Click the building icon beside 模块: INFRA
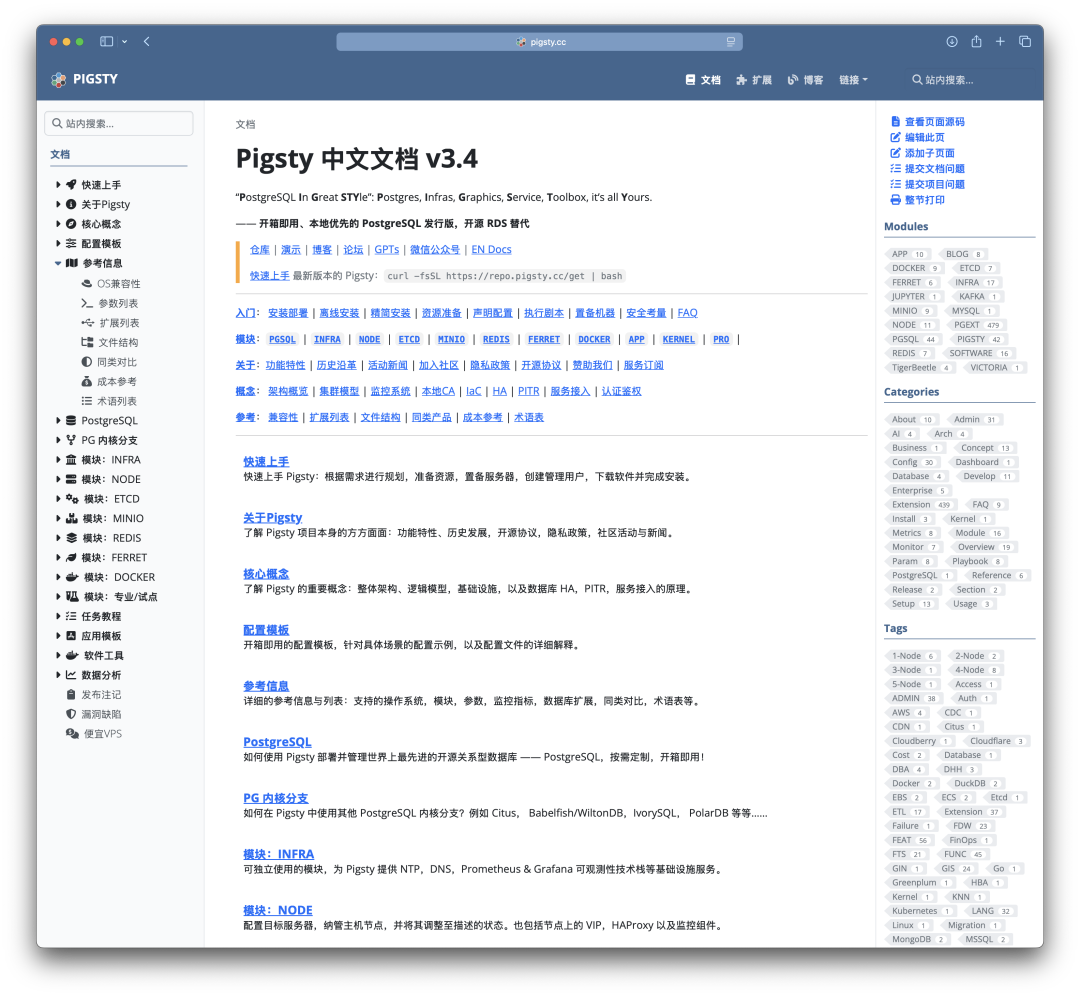 point(71,459)
